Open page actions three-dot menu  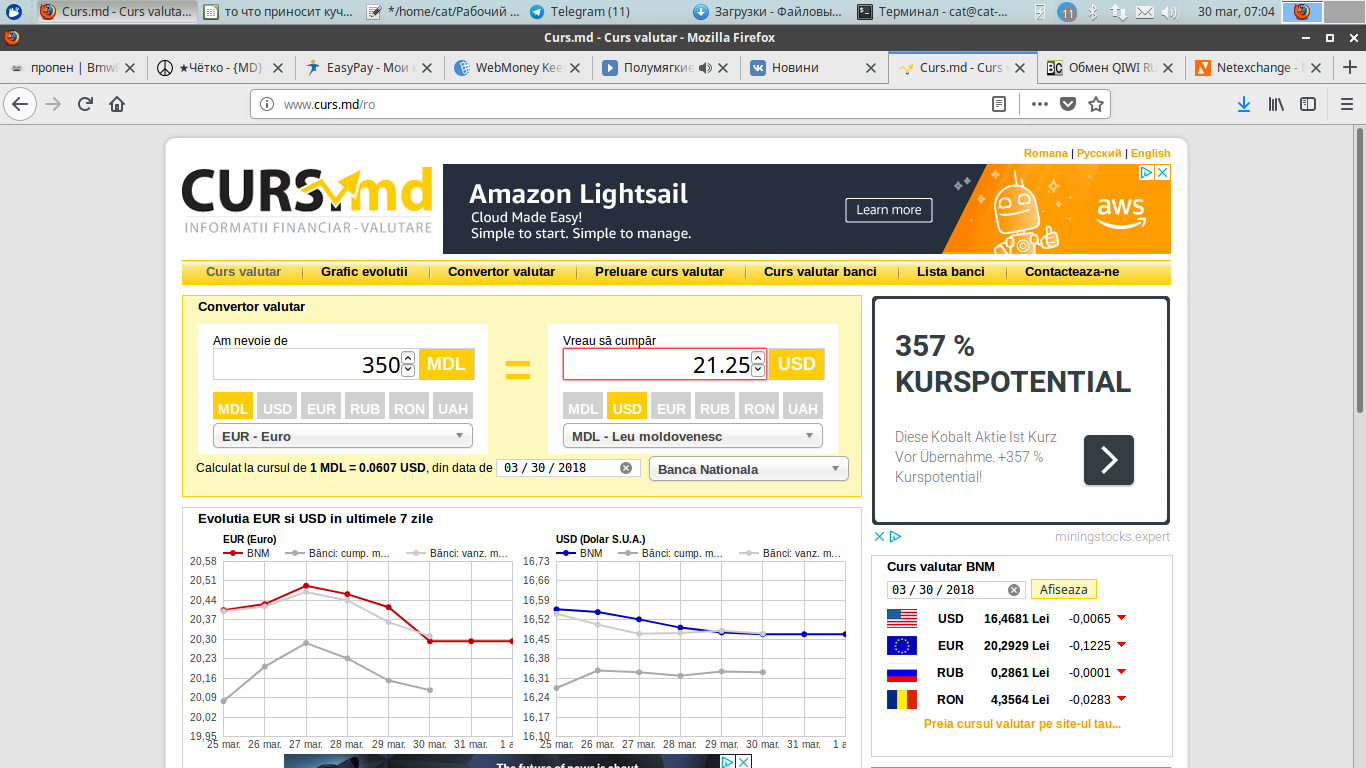pyautogui.click(x=1040, y=104)
